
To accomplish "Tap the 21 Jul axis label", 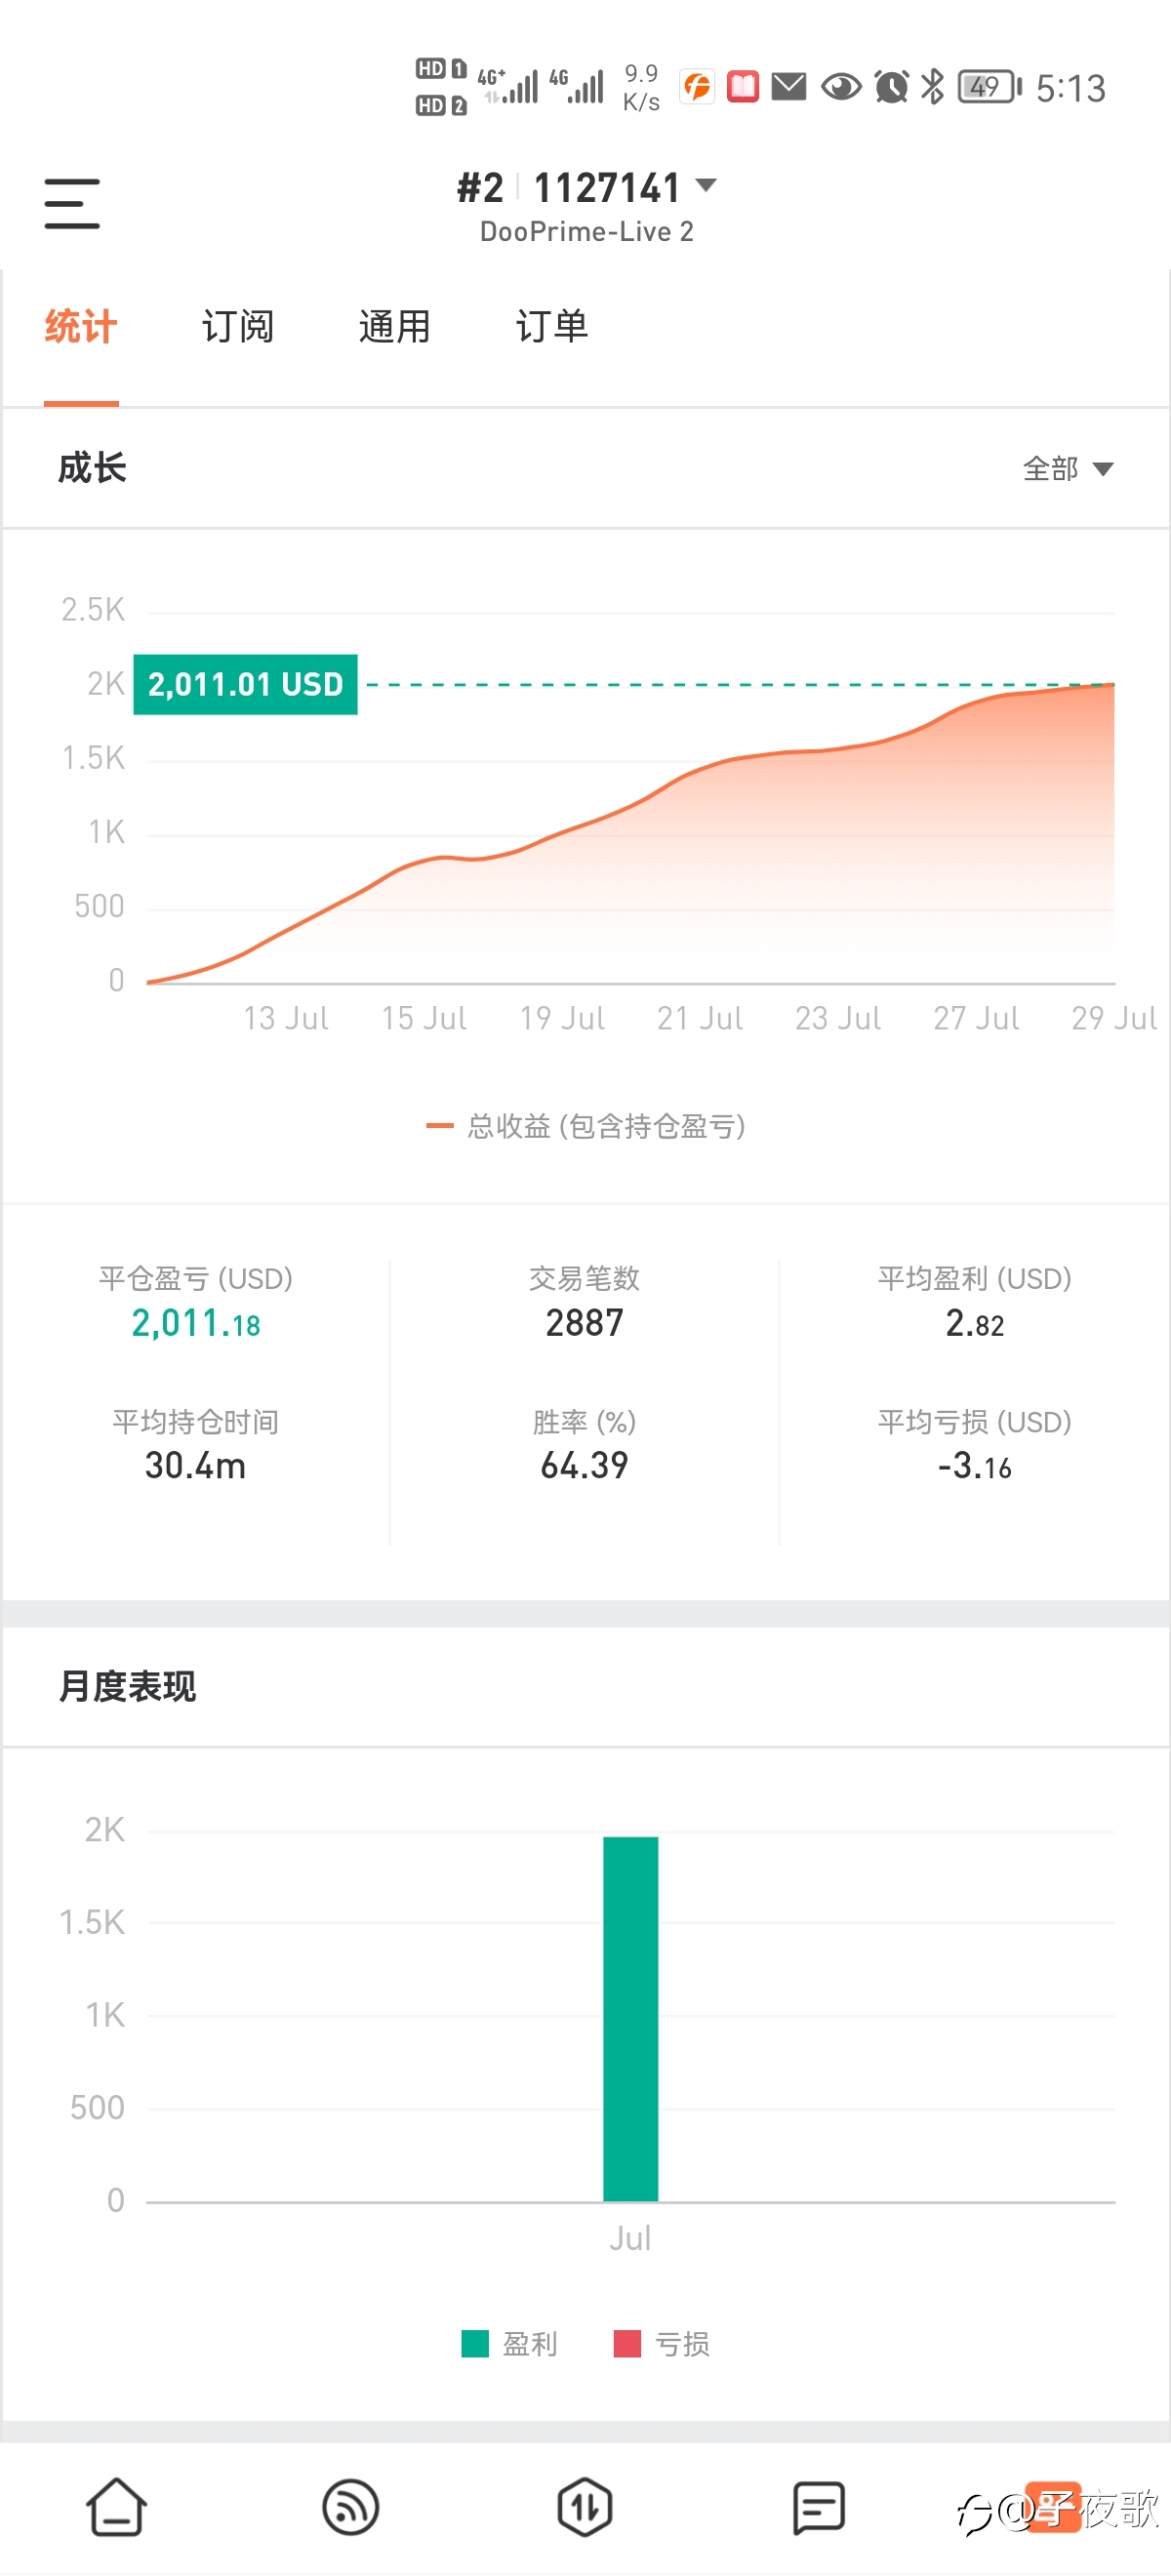I will point(700,1018).
